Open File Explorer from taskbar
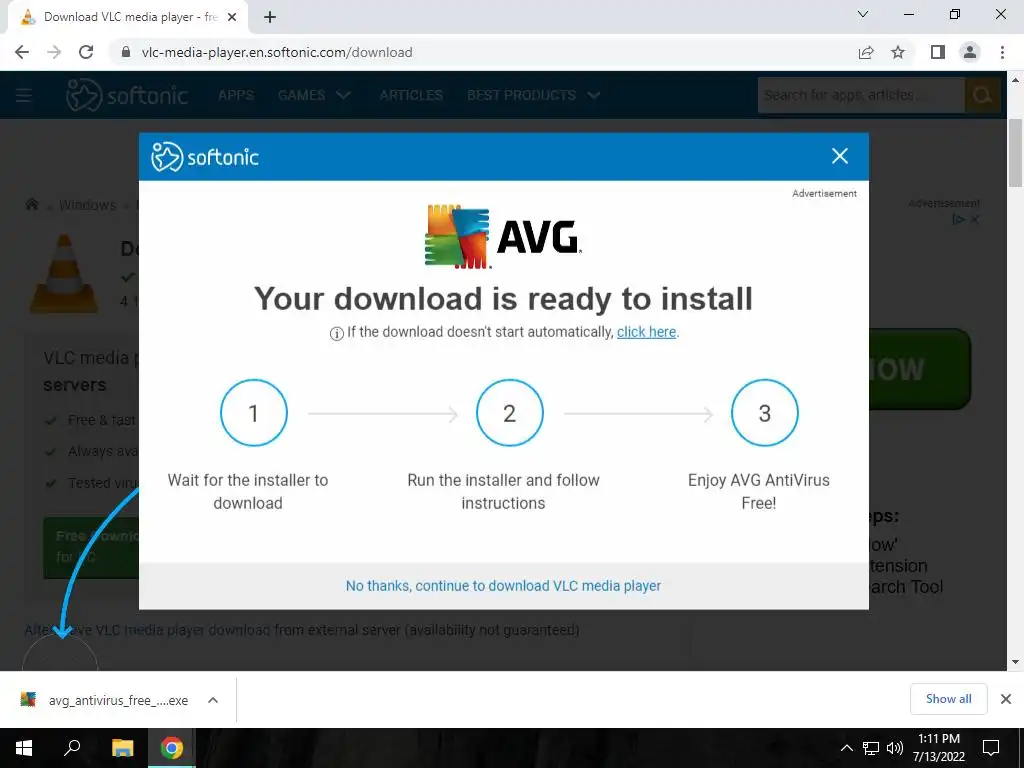 point(122,748)
